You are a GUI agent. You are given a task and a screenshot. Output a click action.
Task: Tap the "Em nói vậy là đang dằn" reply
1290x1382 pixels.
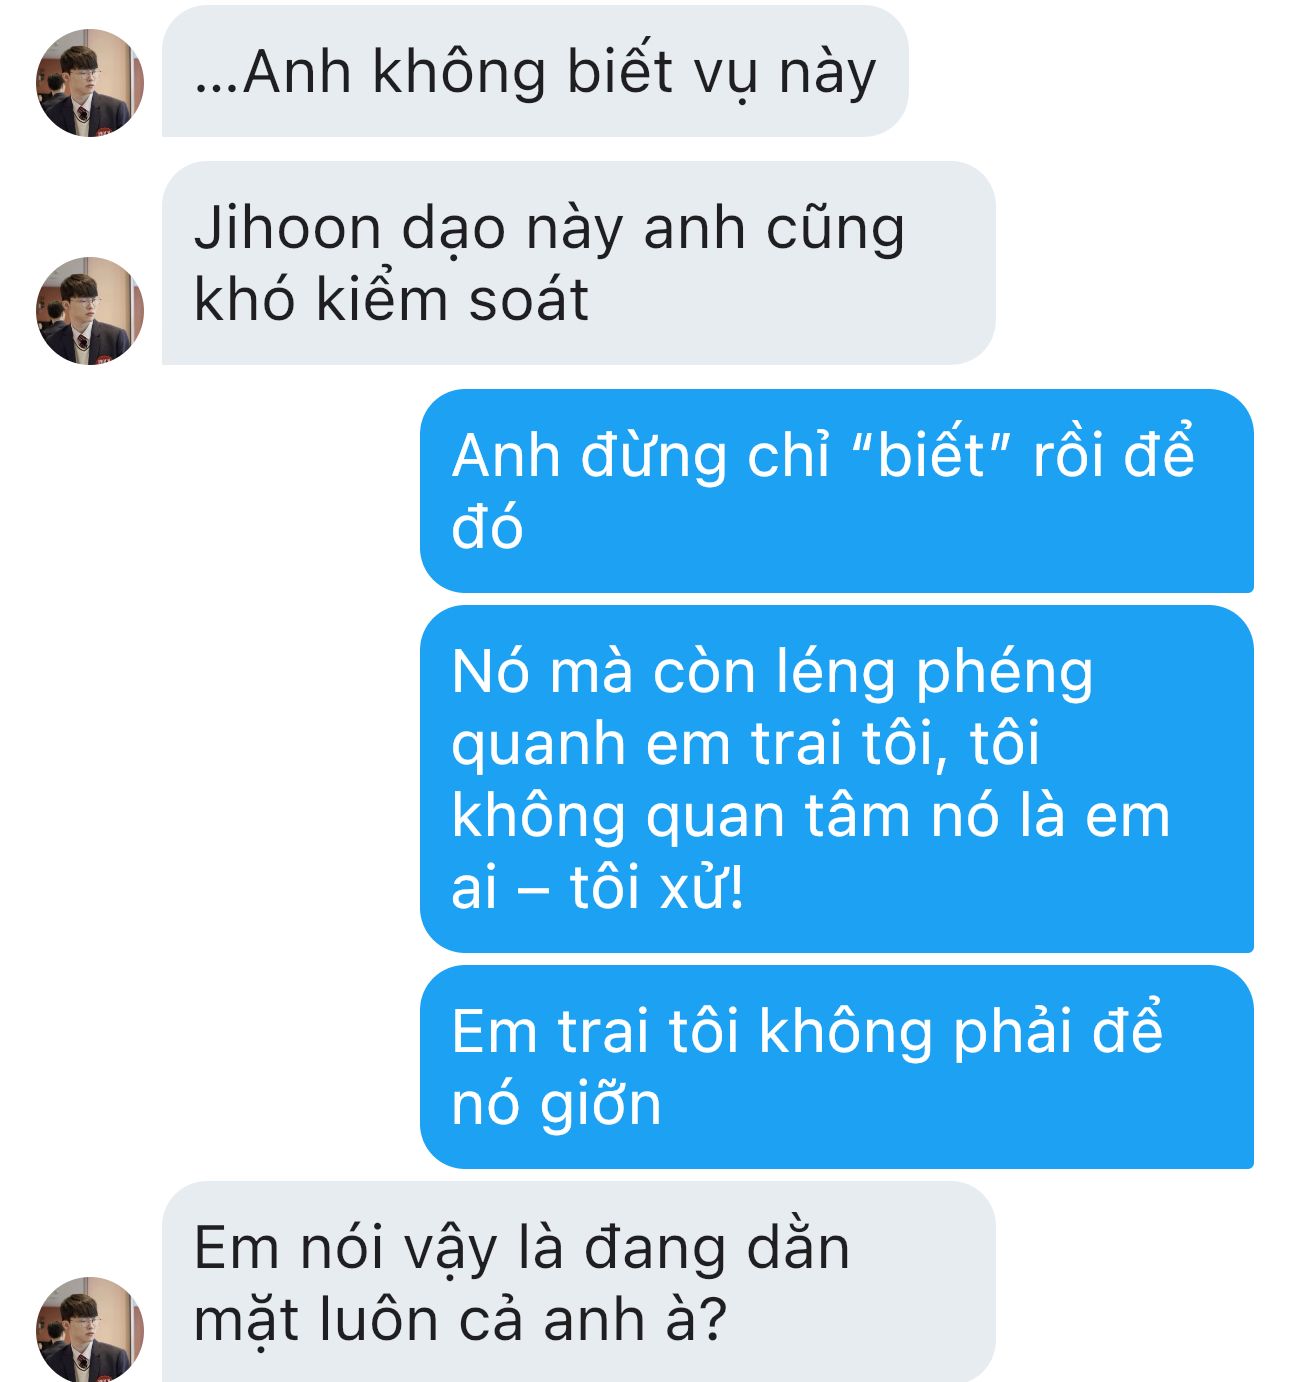coord(579,1282)
